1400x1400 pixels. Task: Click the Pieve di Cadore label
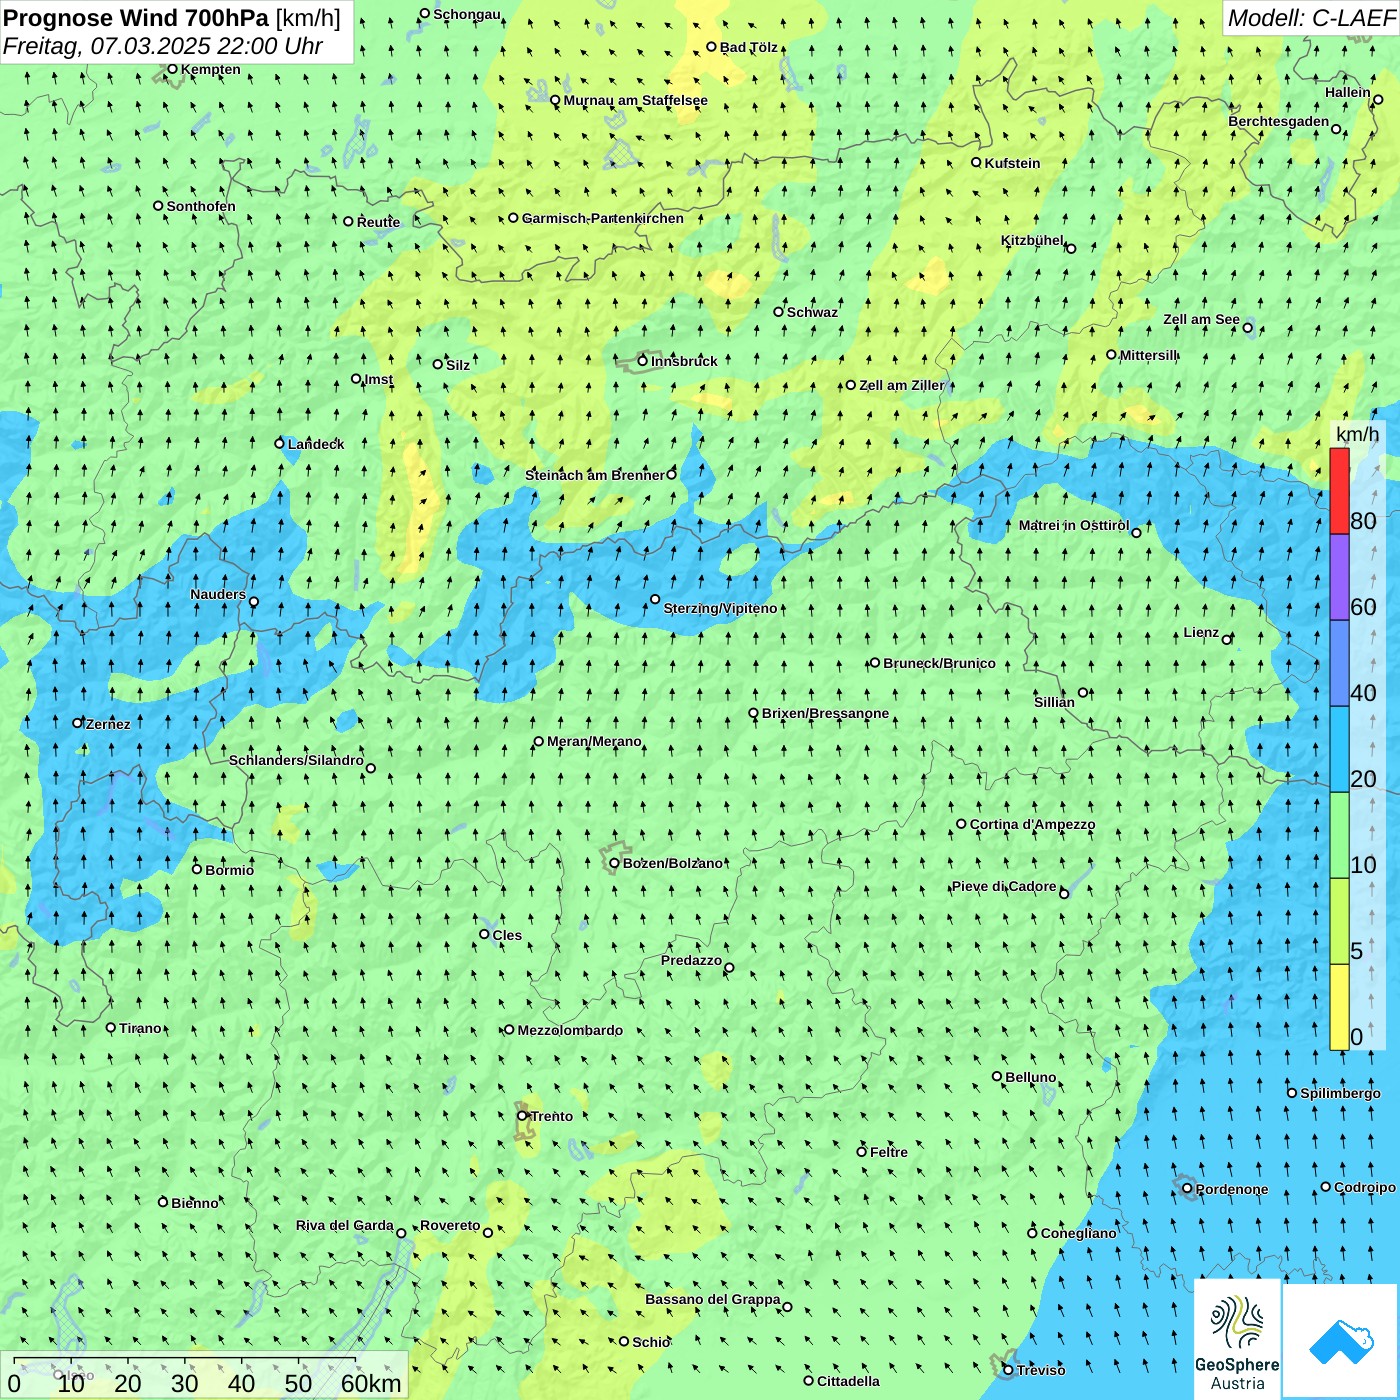[1004, 886]
